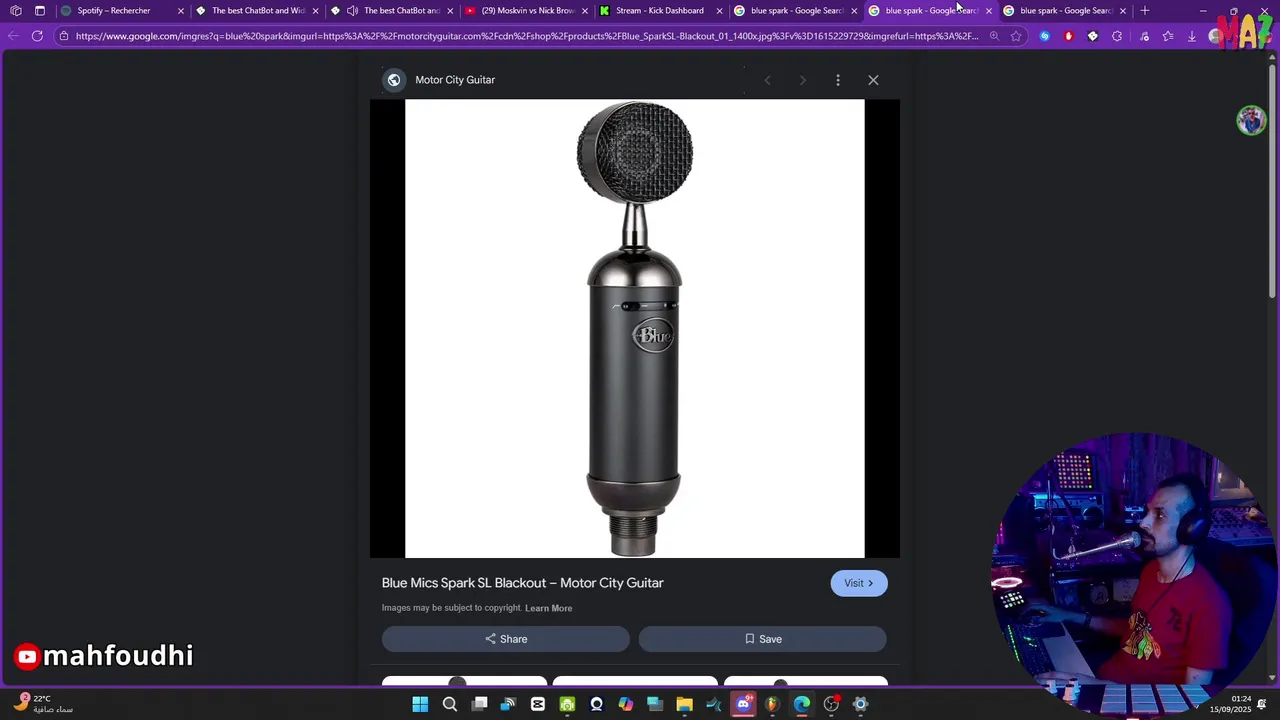Go to the previous image result arrow
This screenshot has width=1280, height=720.
tap(767, 80)
